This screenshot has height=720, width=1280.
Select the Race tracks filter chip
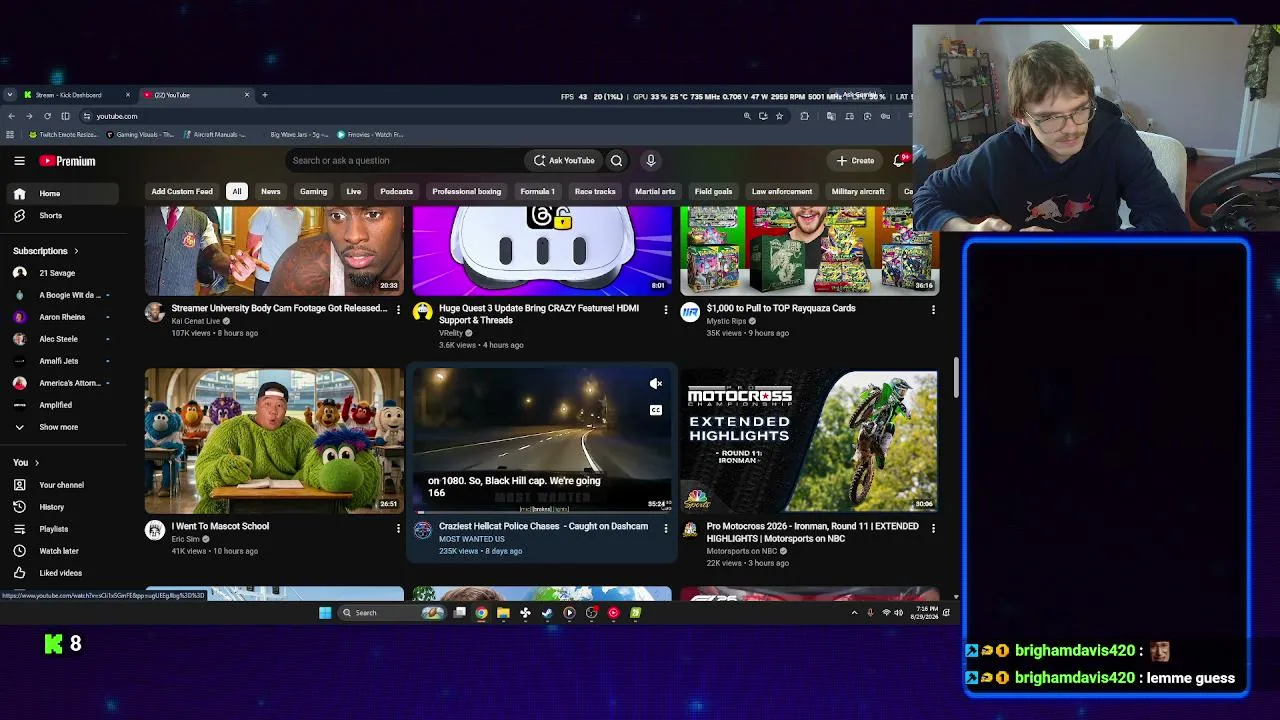[x=595, y=191]
